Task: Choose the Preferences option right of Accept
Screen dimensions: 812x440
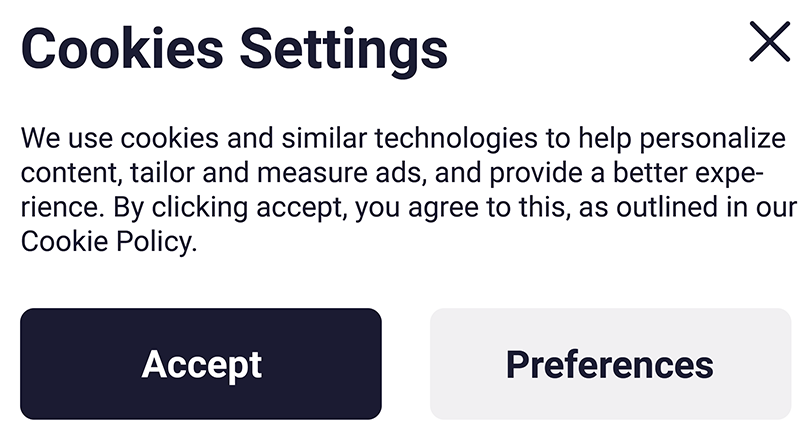Action: click(610, 364)
